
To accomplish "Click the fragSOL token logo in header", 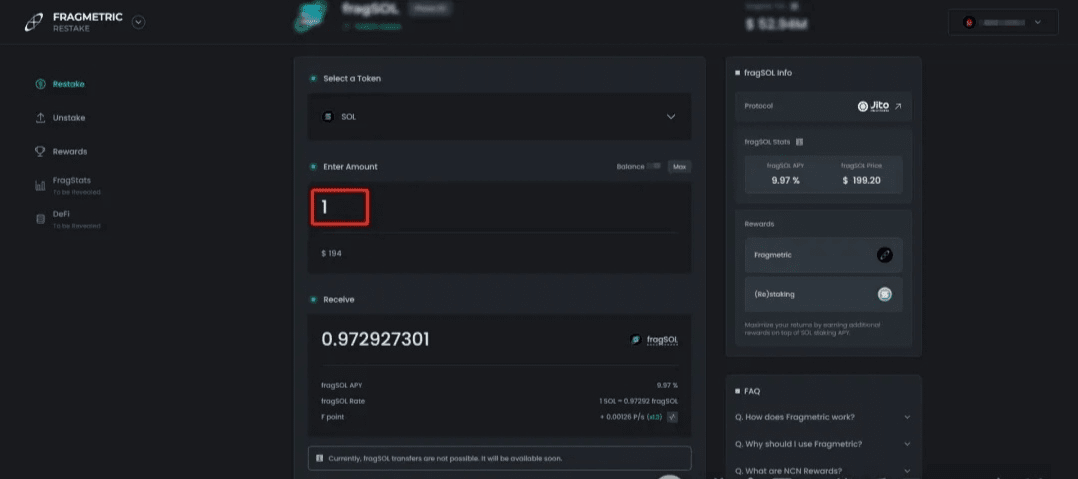I will tap(311, 17).
